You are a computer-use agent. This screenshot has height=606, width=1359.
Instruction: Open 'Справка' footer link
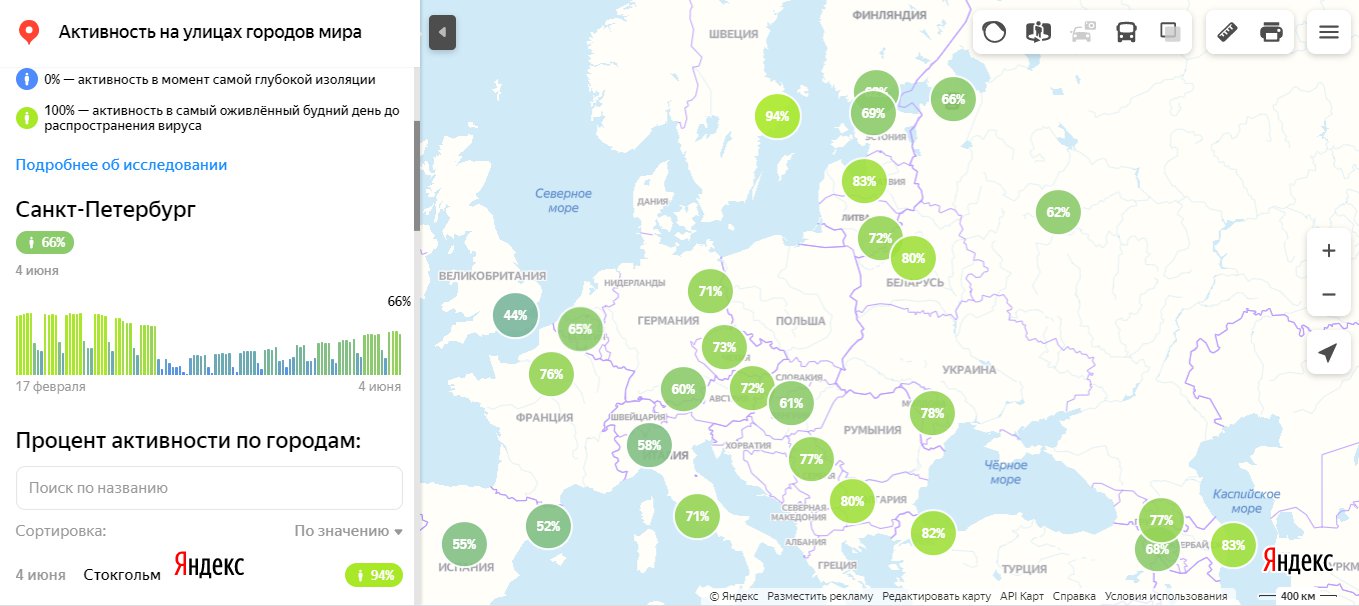click(1074, 596)
